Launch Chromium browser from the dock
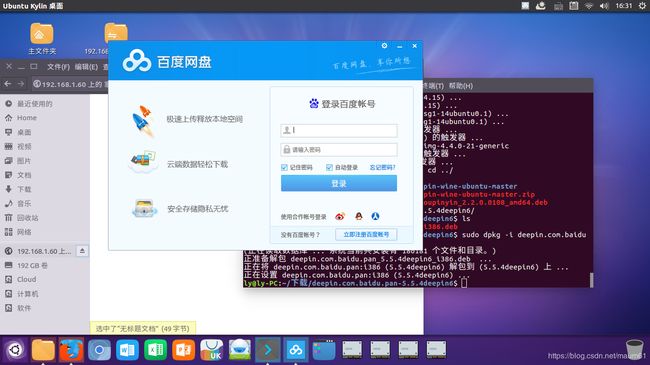 click(x=99, y=350)
